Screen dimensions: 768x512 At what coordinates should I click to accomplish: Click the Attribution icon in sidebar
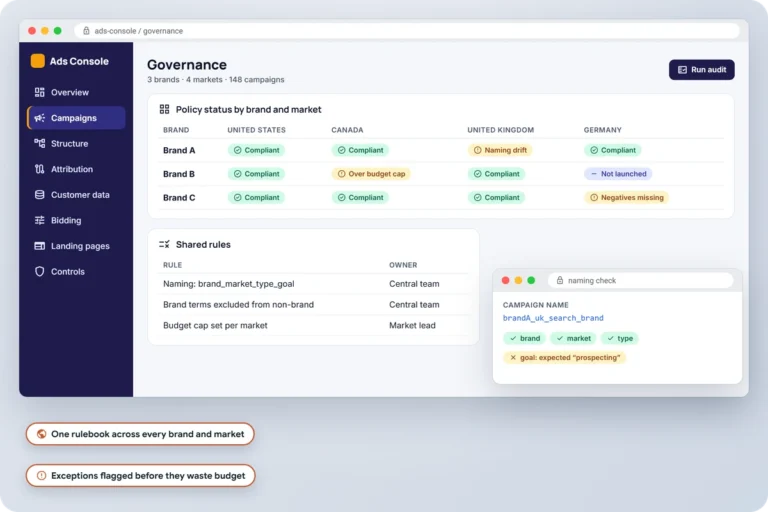40,169
